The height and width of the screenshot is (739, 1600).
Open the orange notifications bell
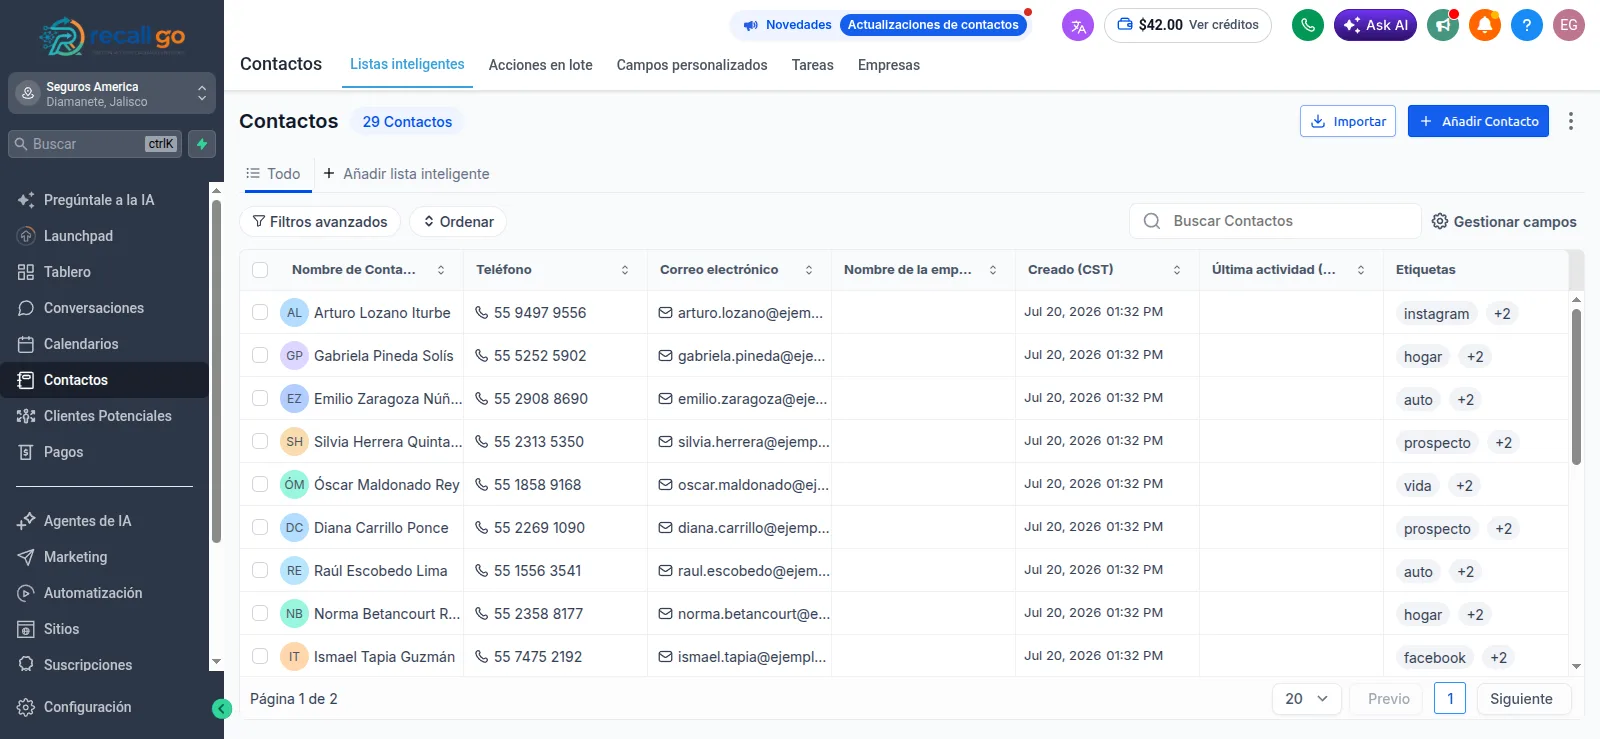point(1485,25)
